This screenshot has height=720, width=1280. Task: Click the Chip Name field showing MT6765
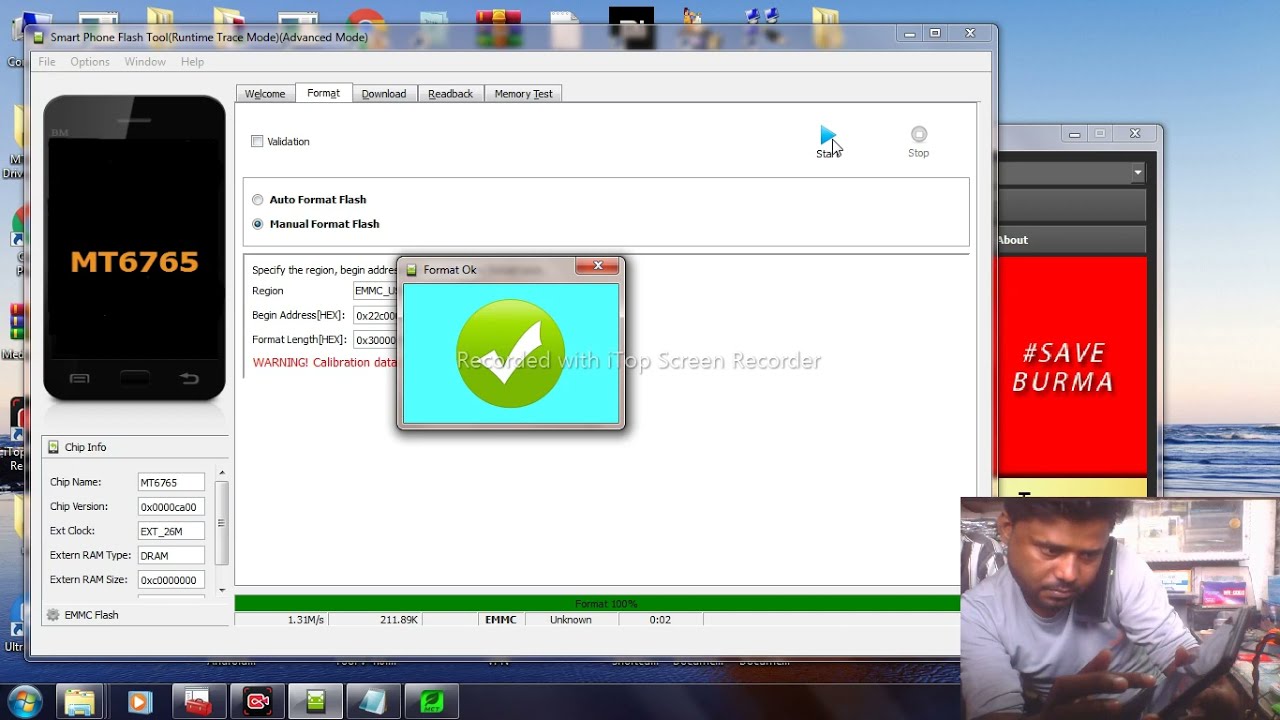(171, 483)
